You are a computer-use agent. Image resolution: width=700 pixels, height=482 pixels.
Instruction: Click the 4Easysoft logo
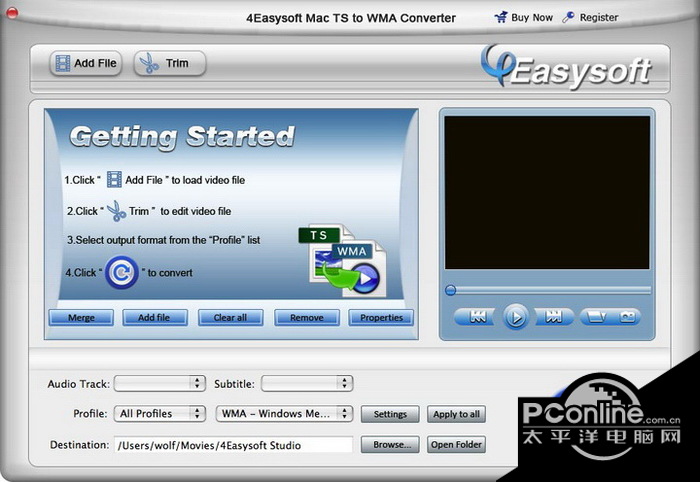click(x=566, y=68)
